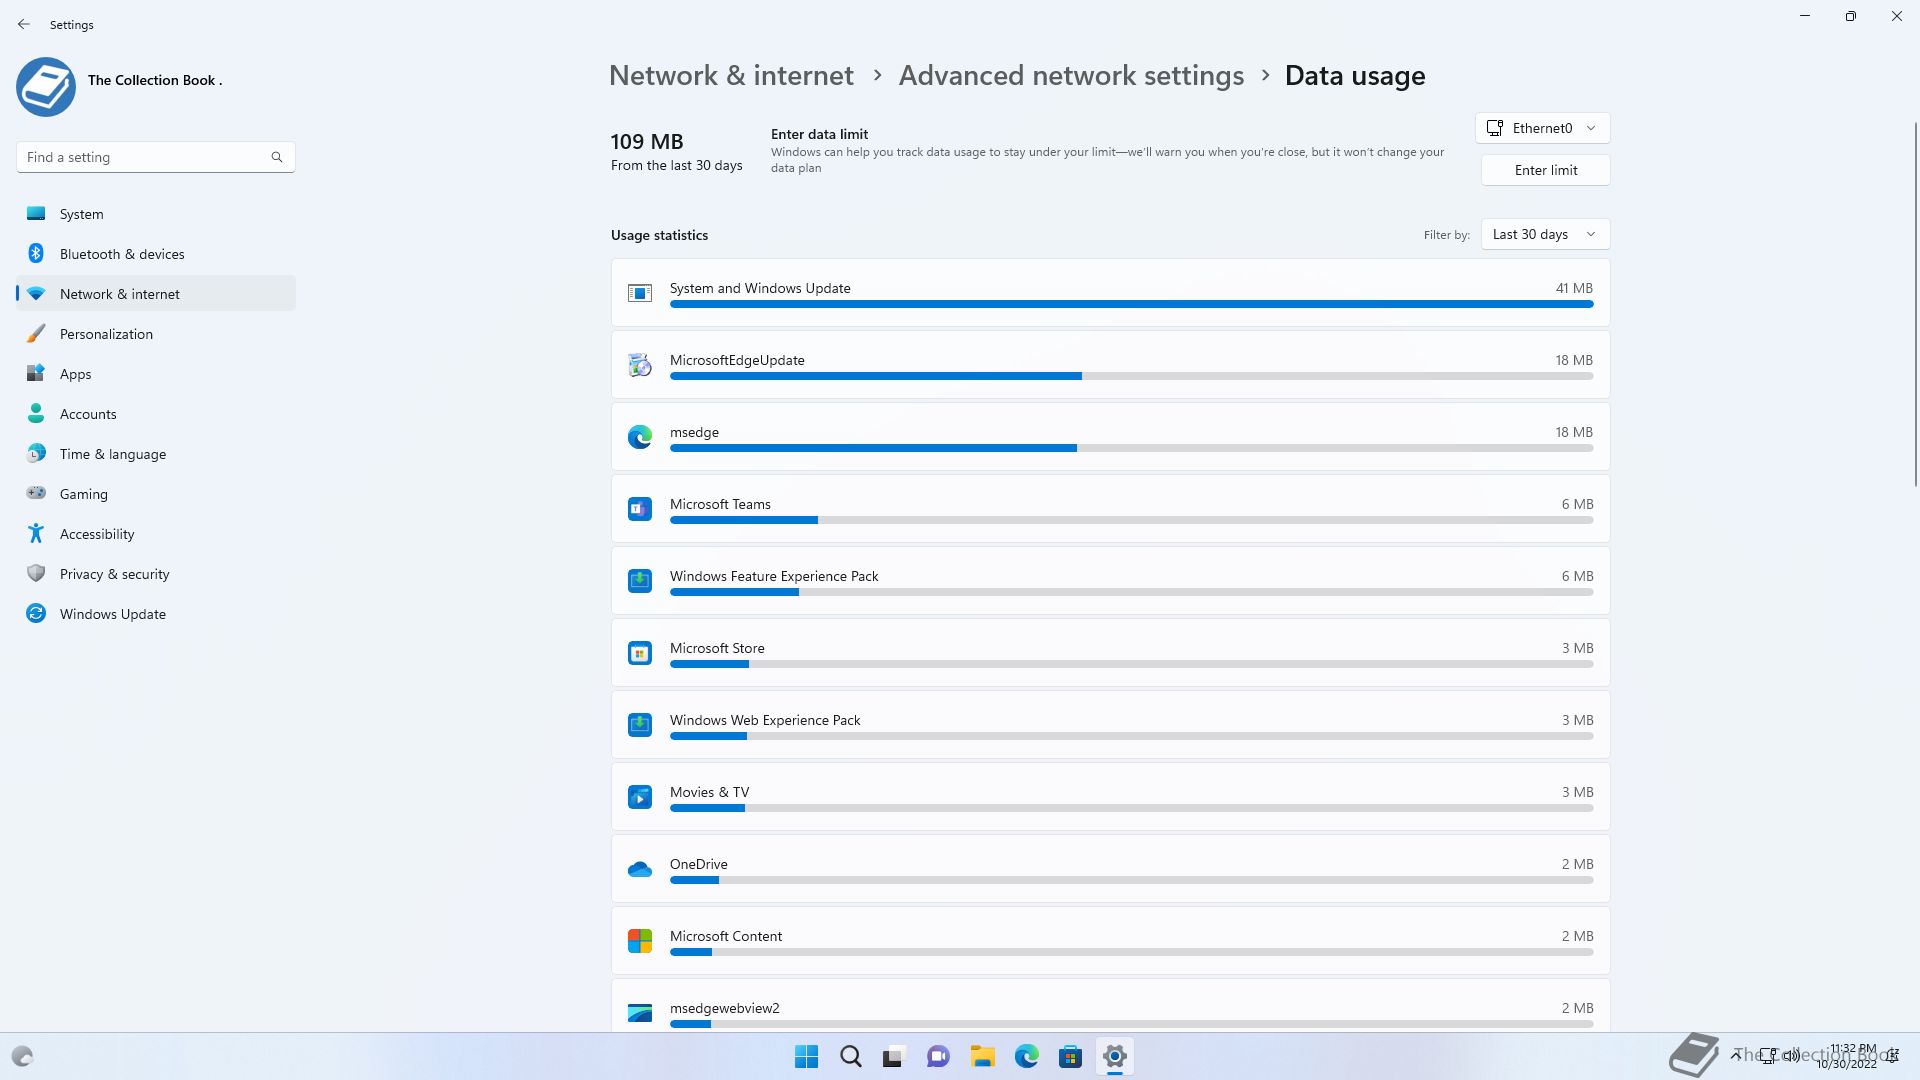Click the back arrow in Settings
This screenshot has height=1080, width=1920.
tap(24, 24)
